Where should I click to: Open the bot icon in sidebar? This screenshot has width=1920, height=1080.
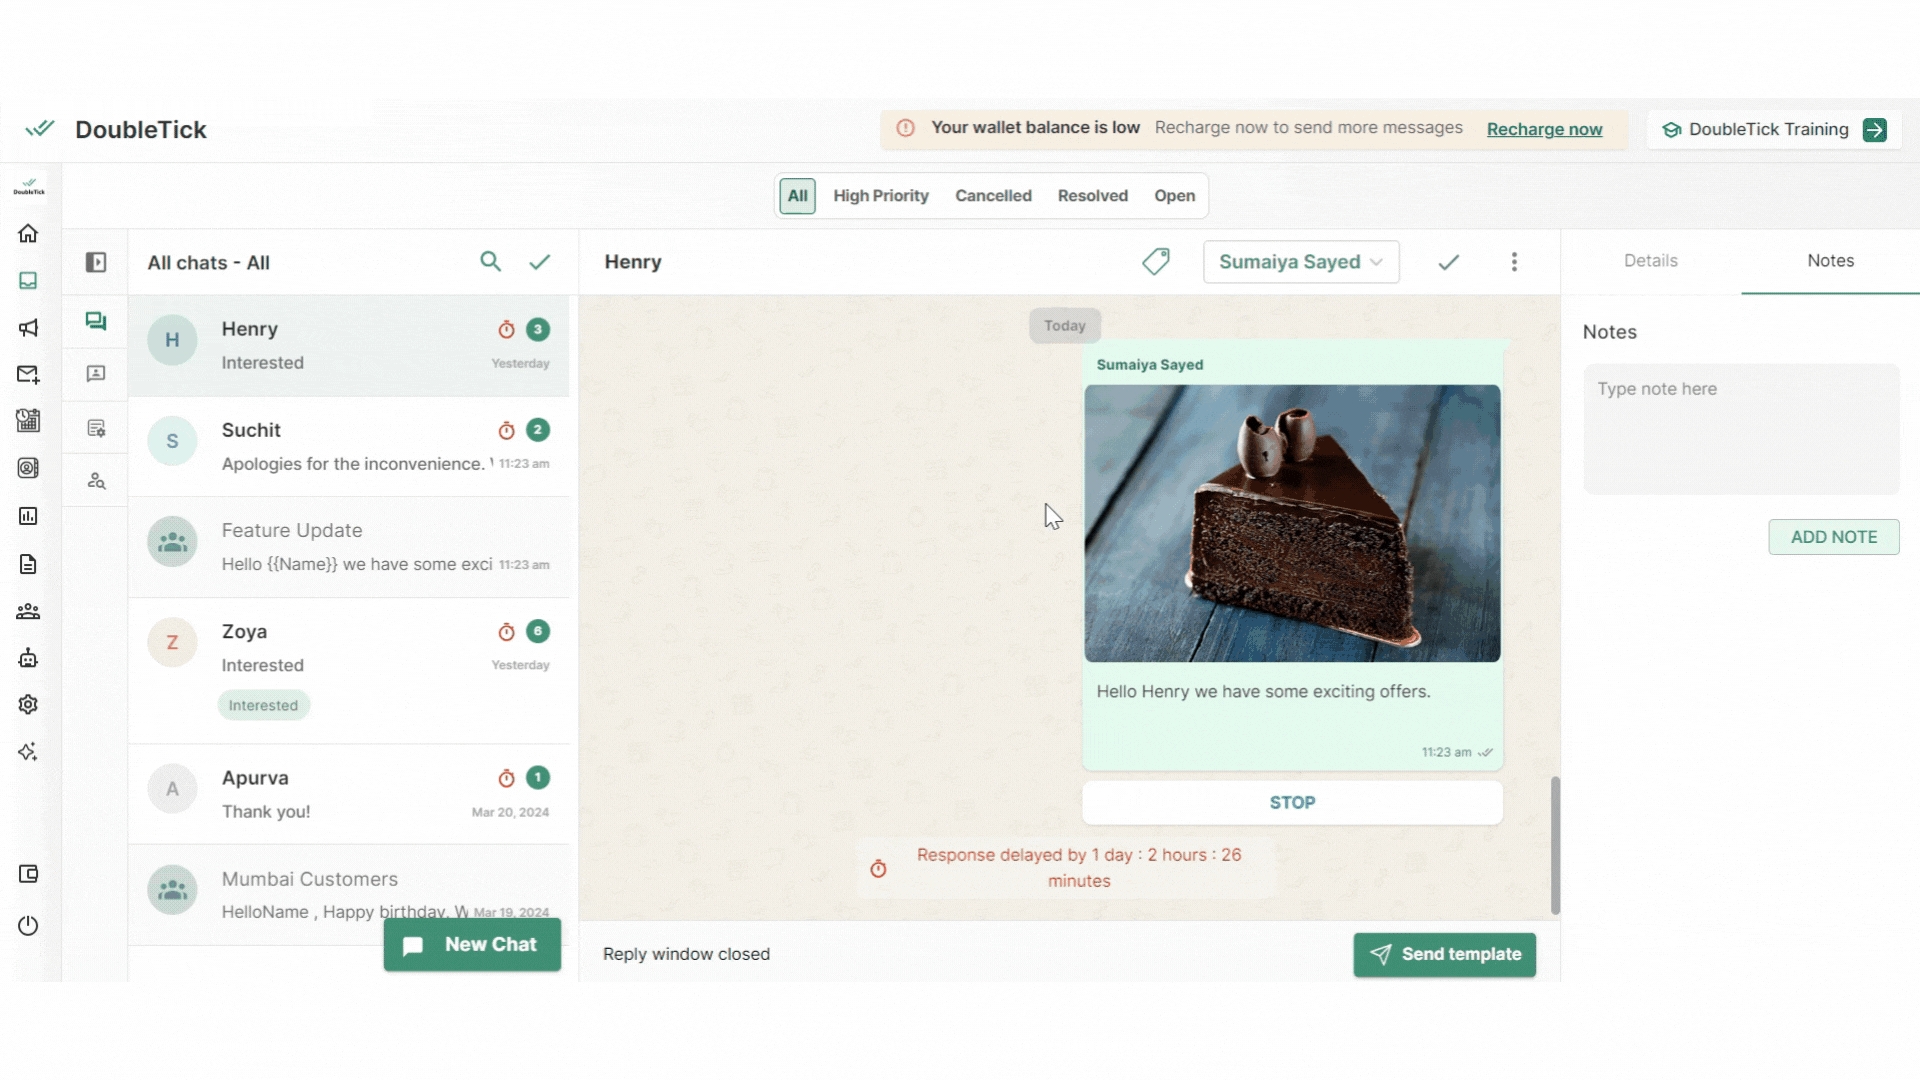[28, 658]
